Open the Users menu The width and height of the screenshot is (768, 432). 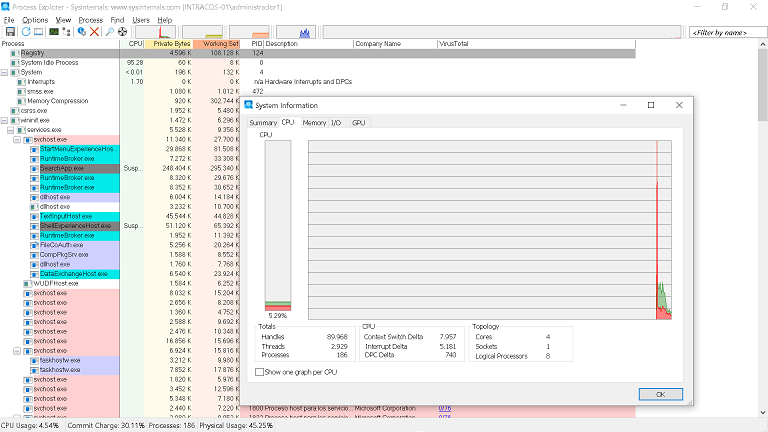(x=141, y=20)
